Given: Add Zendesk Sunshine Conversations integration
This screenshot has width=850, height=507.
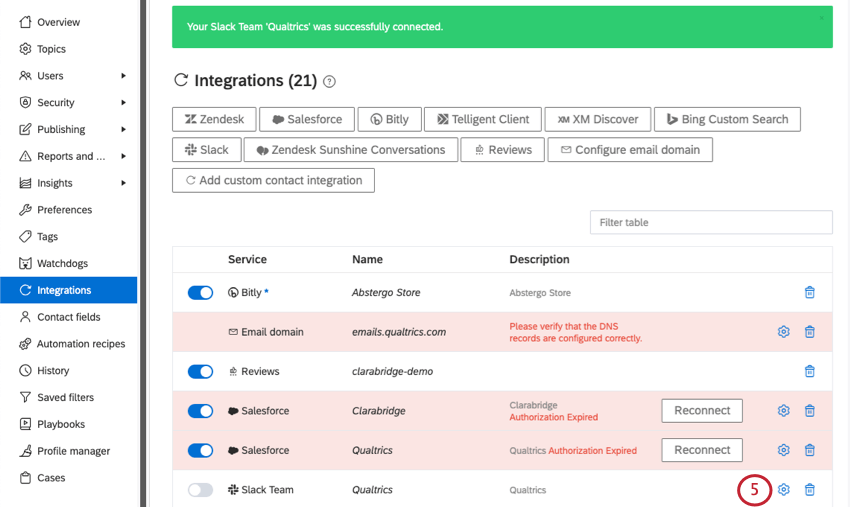Looking at the screenshot, I should 351,150.
